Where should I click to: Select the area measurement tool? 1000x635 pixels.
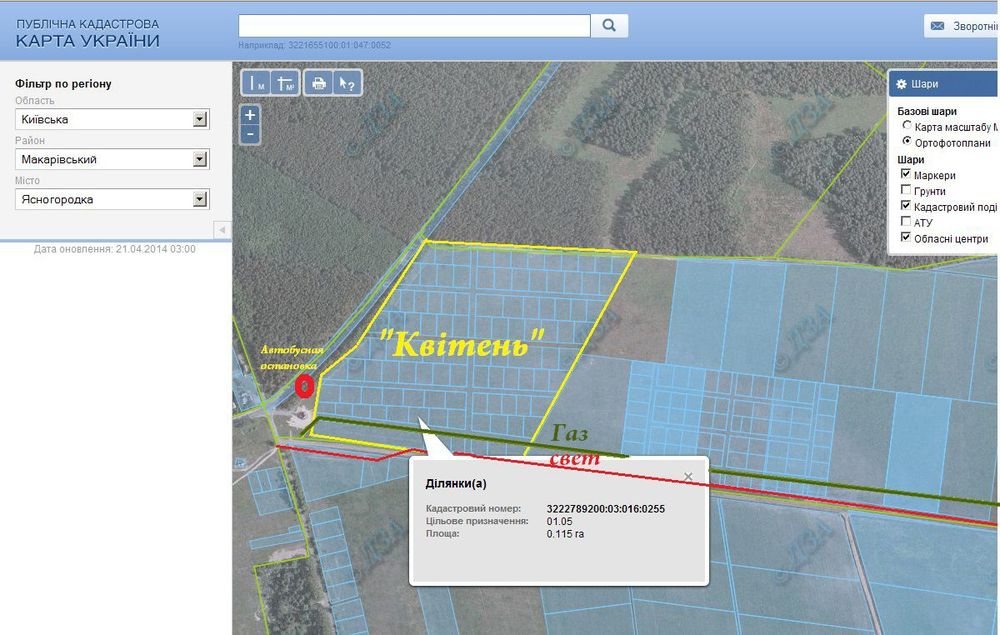click(284, 83)
